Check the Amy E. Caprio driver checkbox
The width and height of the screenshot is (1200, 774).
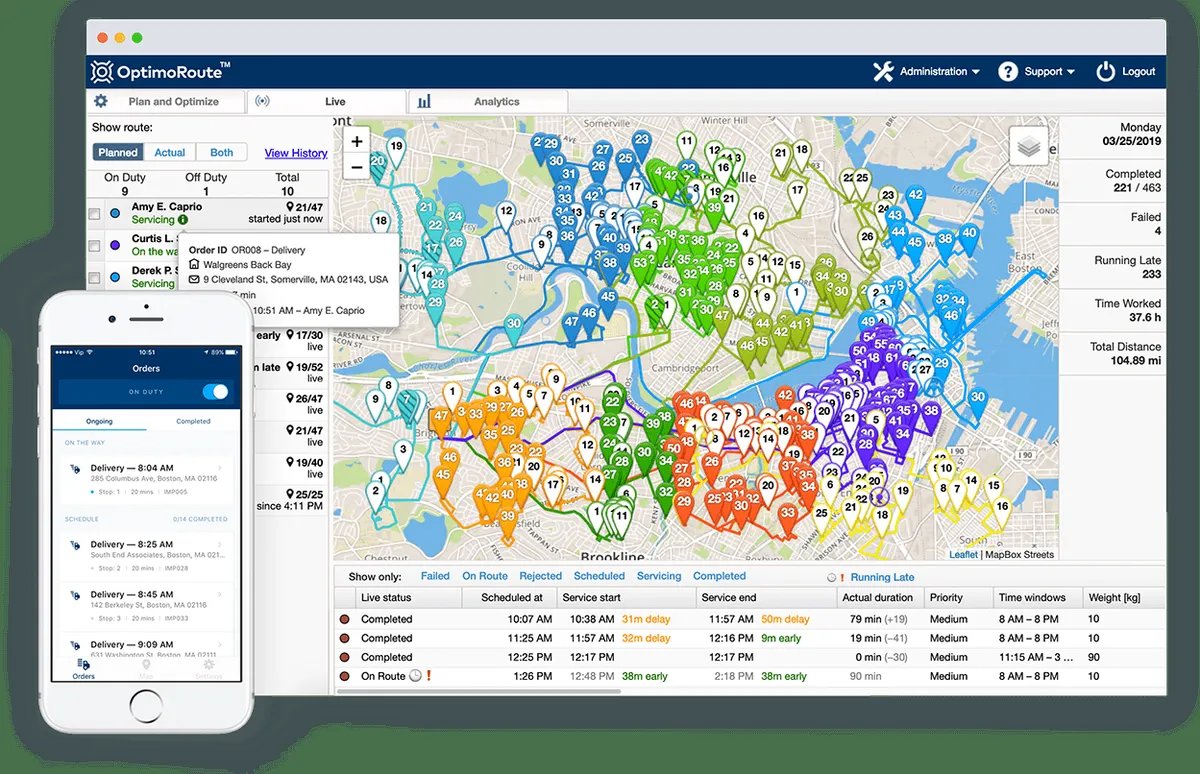[x=94, y=213]
